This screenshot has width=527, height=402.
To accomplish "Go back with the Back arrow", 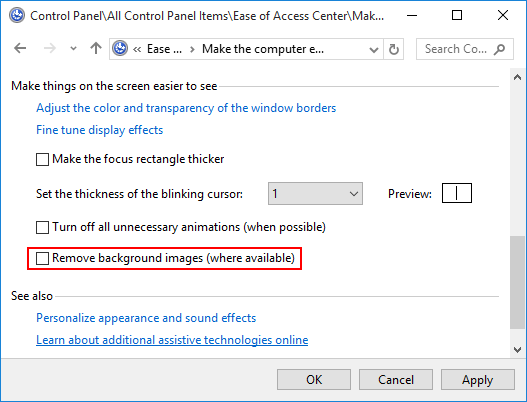I will click(20, 49).
